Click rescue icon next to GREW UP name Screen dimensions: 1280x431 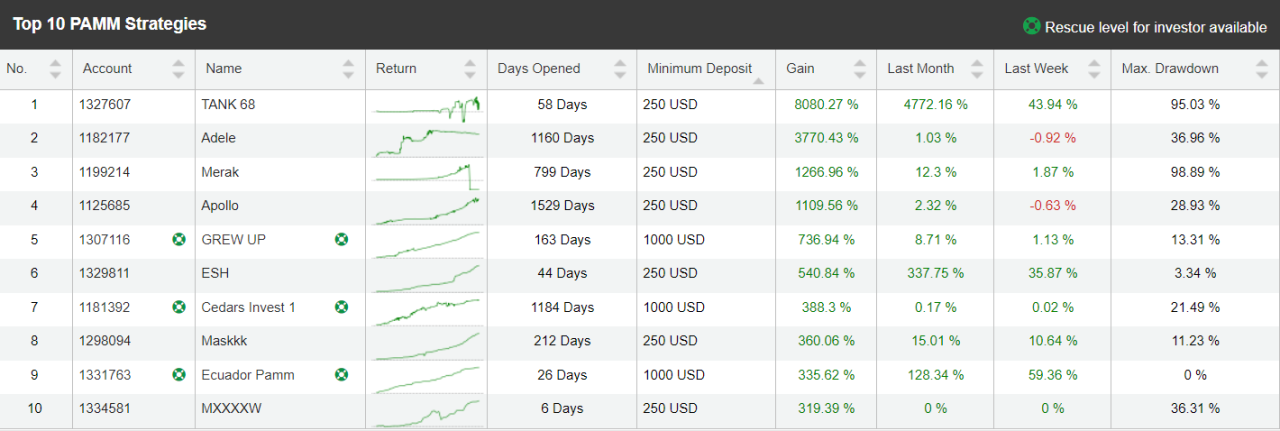(x=342, y=240)
